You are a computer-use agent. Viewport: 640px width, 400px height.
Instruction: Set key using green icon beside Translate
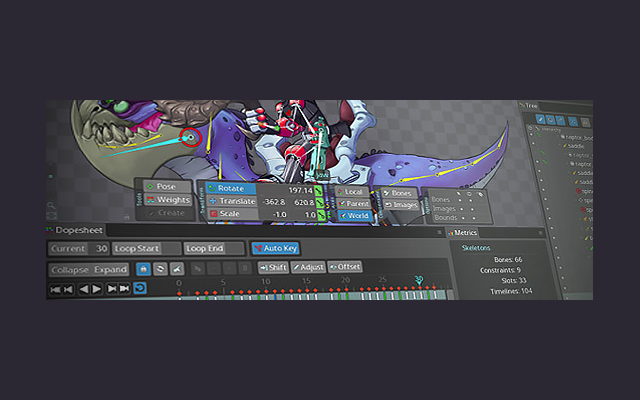320,202
